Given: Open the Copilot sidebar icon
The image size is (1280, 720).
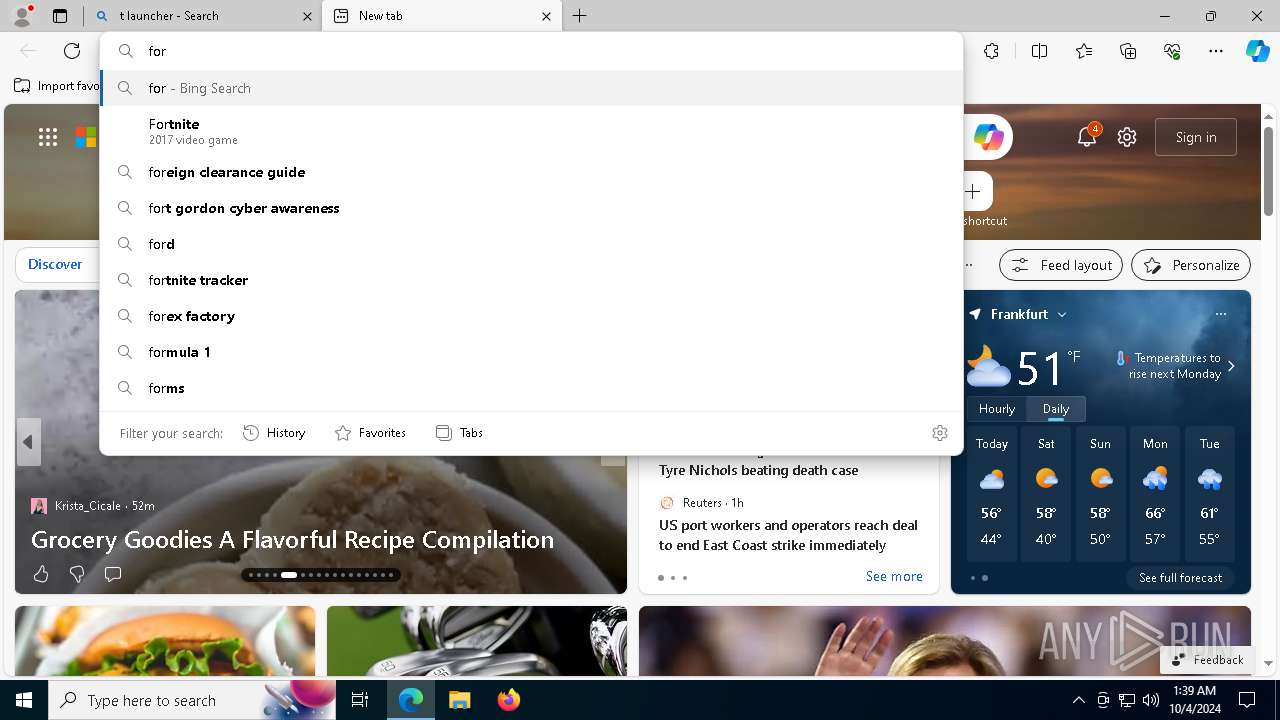Looking at the screenshot, I should (x=1257, y=51).
